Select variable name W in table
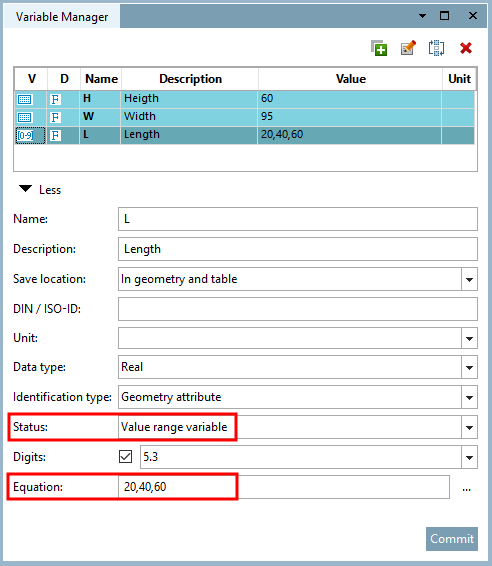The width and height of the screenshot is (492, 566). click(x=100, y=117)
